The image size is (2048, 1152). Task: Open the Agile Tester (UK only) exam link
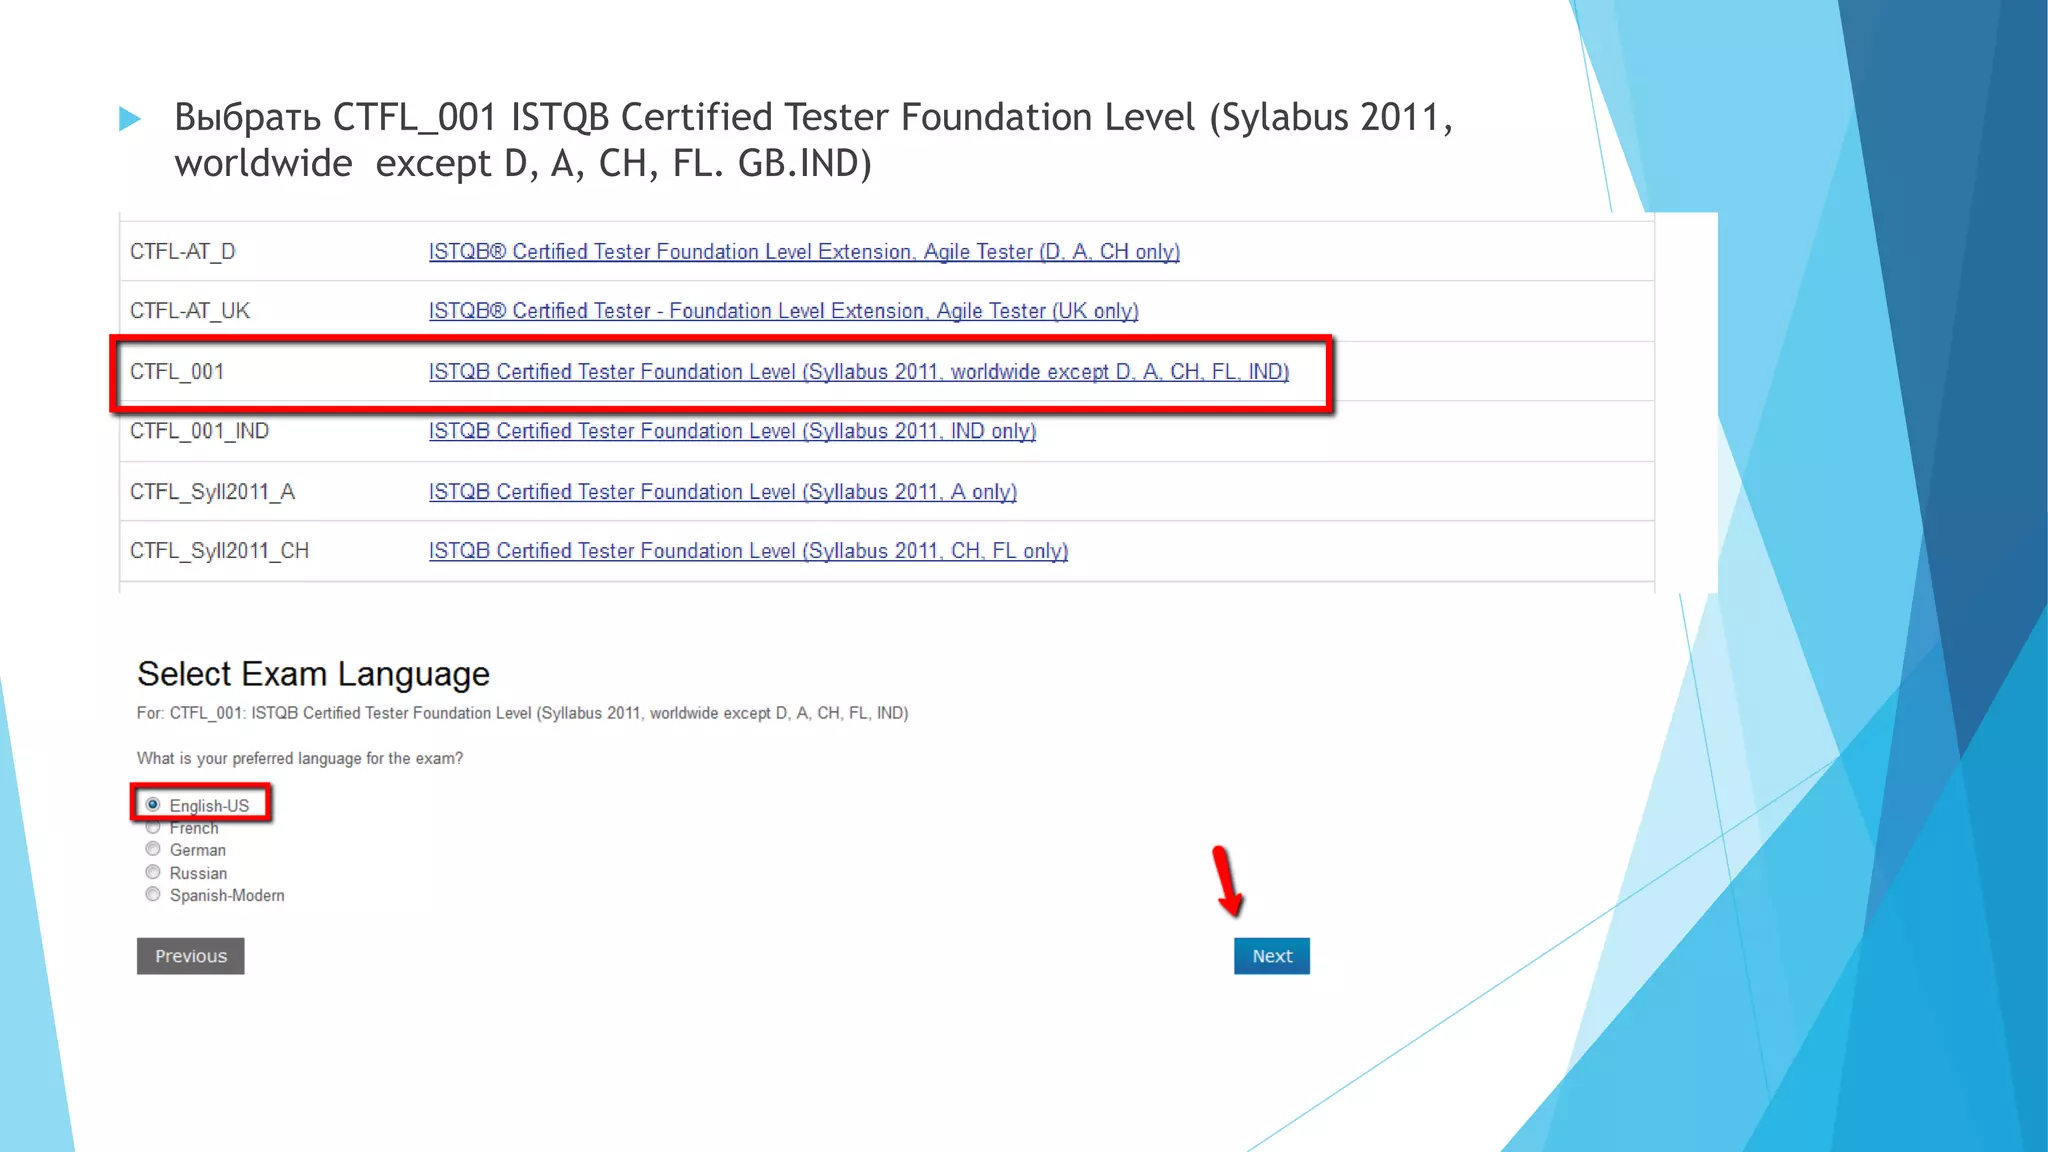784,311
